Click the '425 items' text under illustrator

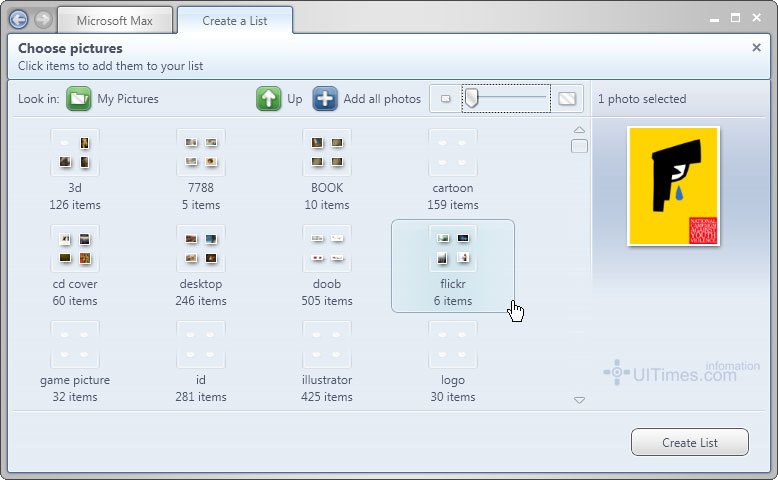point(327,397)
